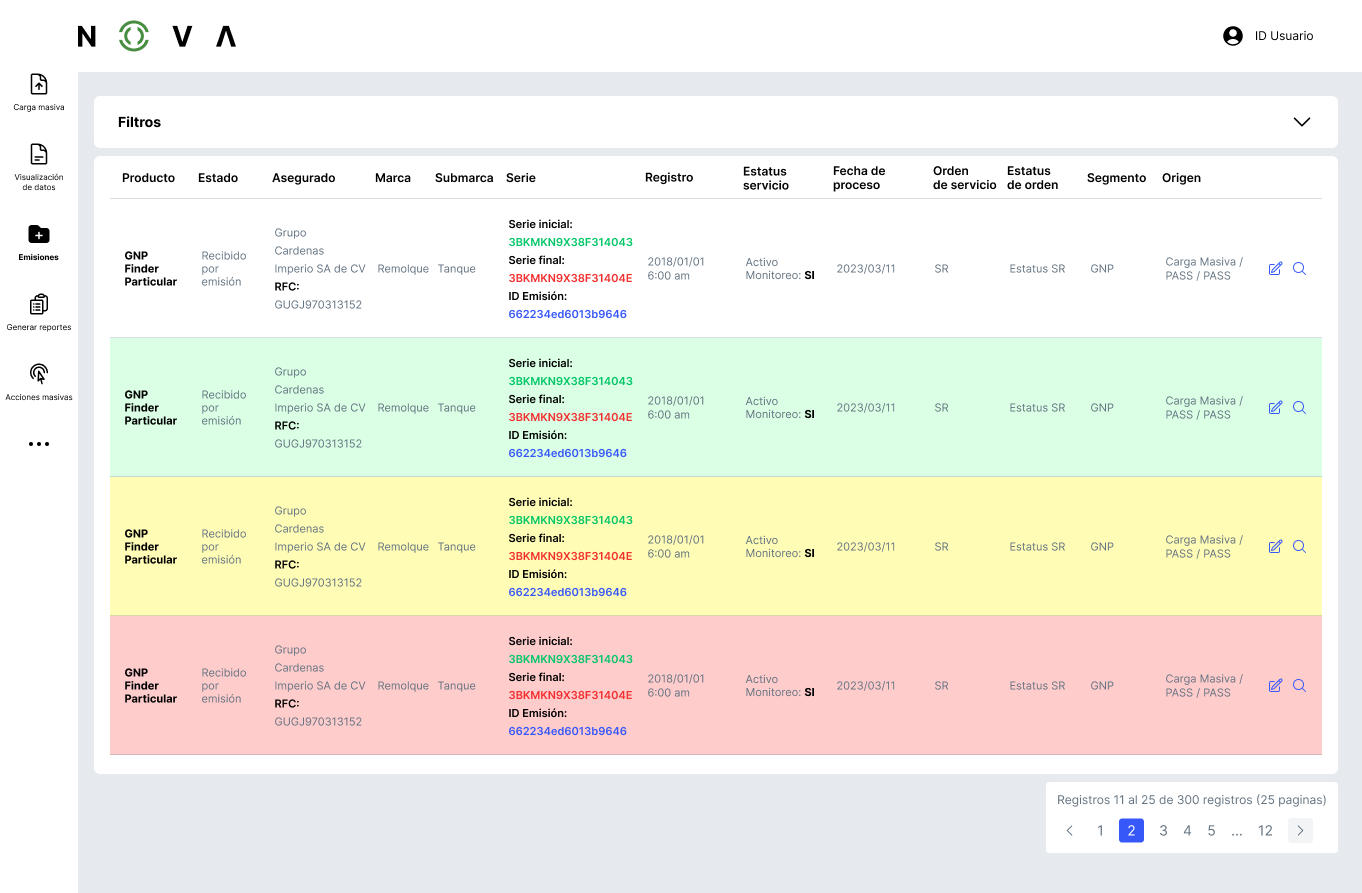Open the ID Emisión link in green row
The width and height of the screenshot is (1362, 893).
coord(567,453)
